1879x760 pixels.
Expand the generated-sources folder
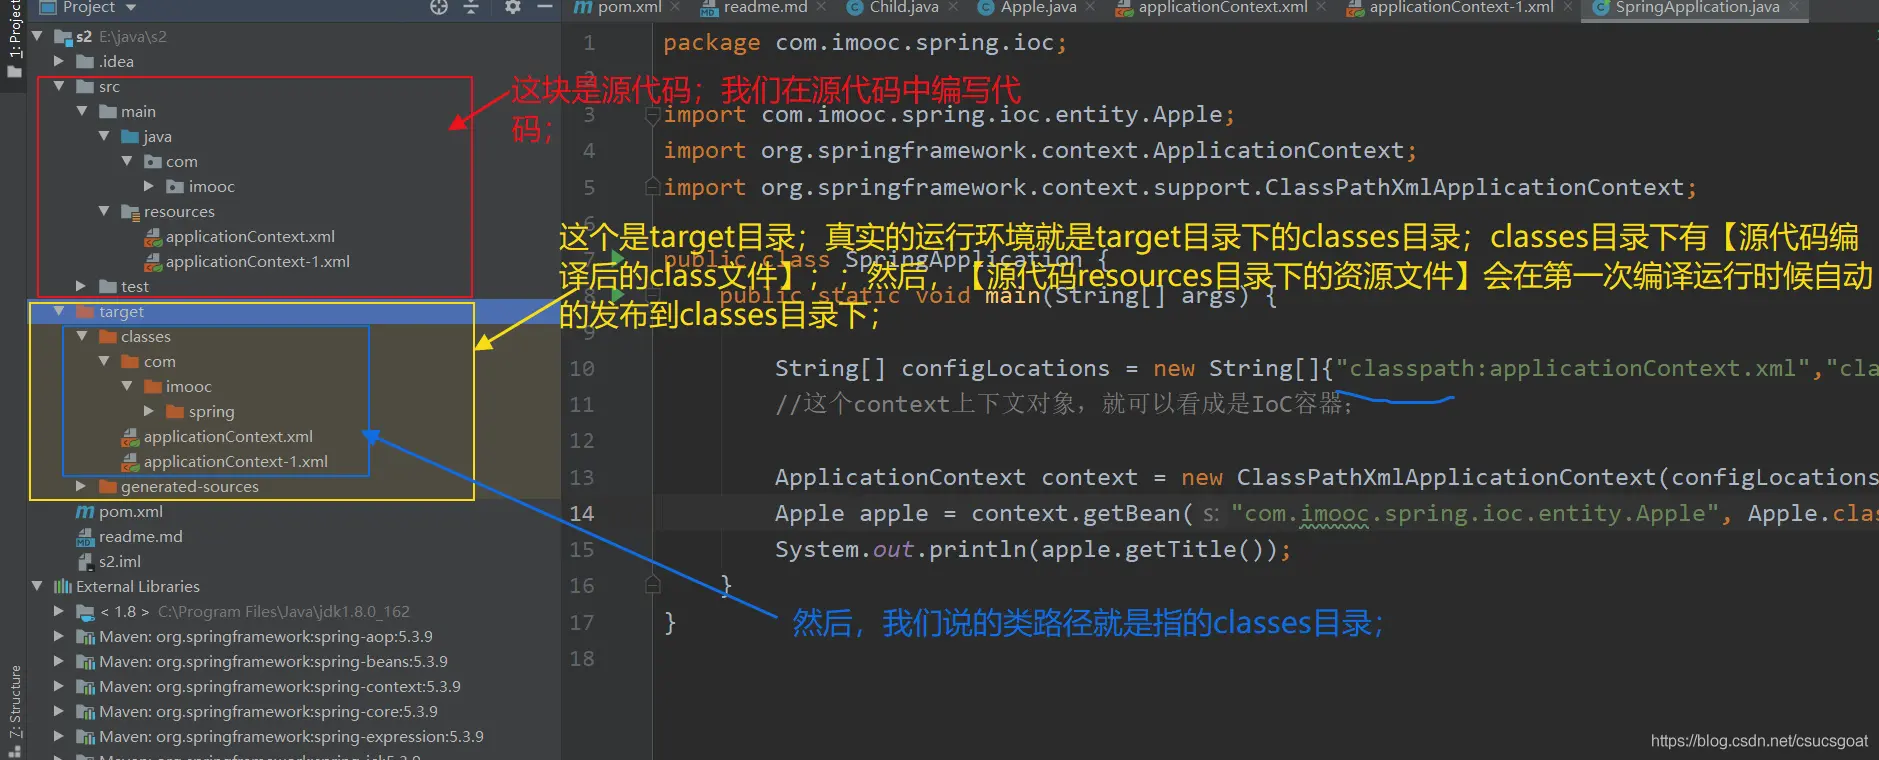tap(82, 486)
